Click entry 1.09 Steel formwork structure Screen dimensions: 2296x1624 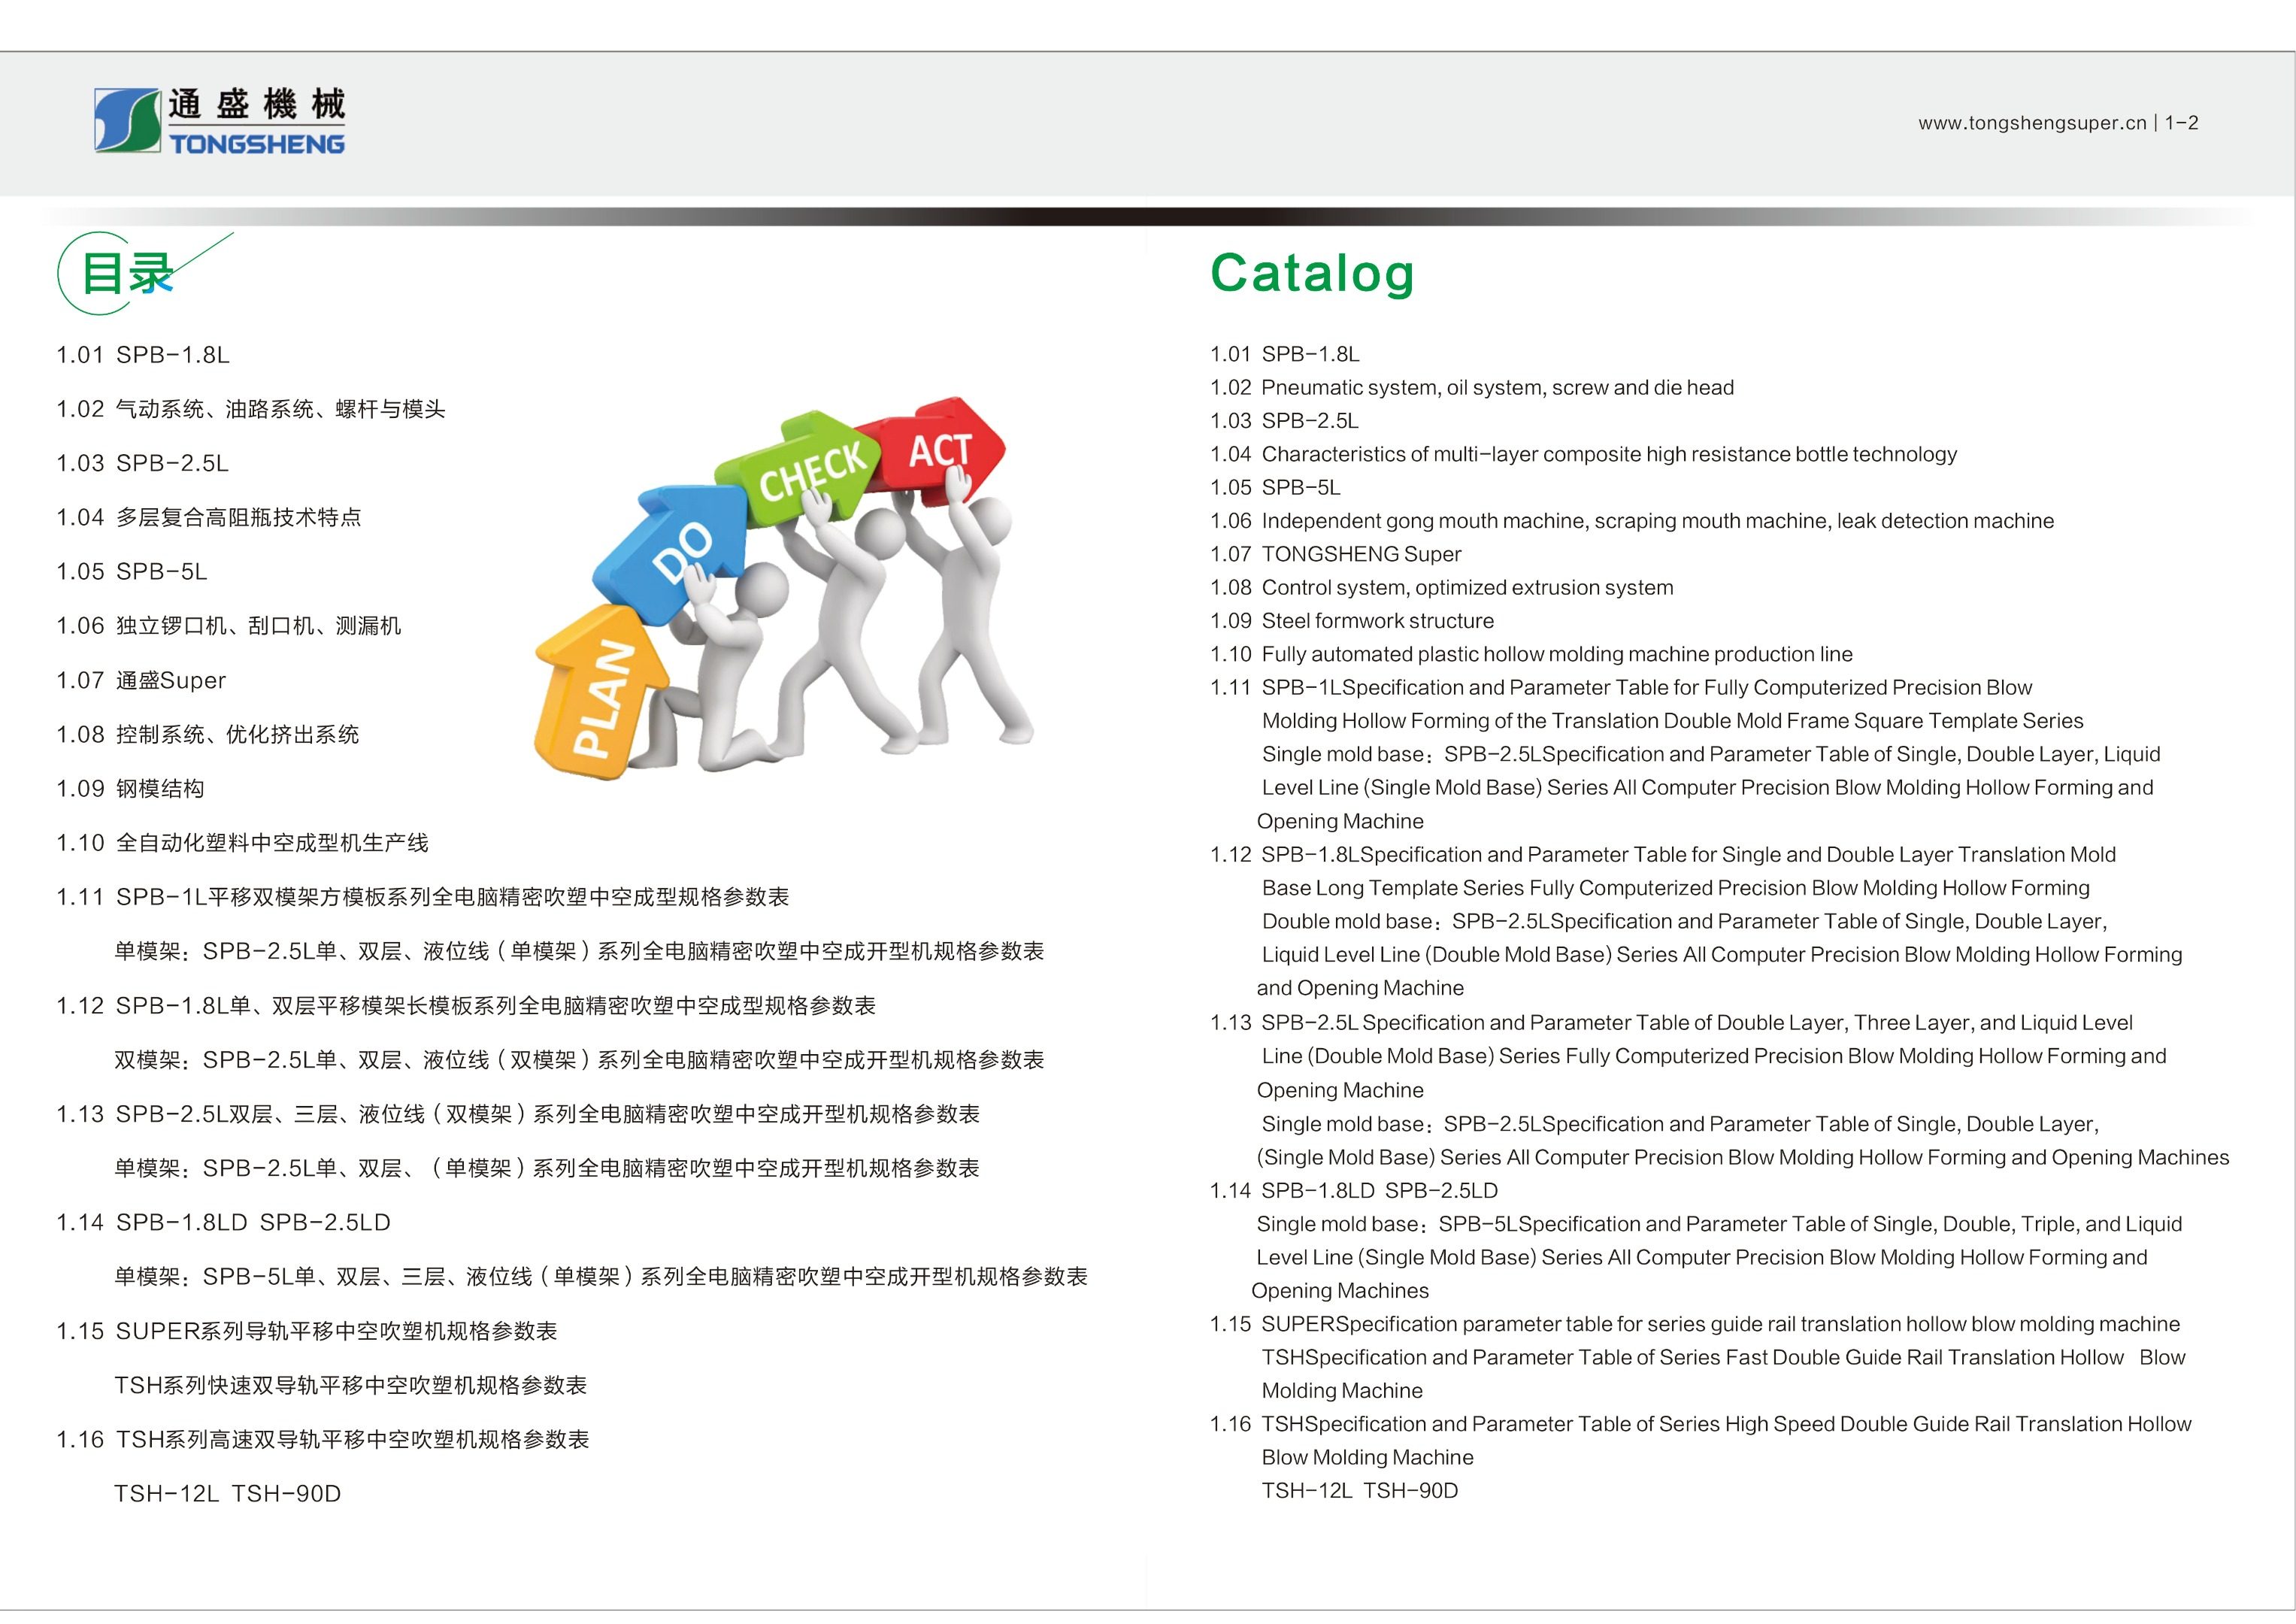point(1352,621)
